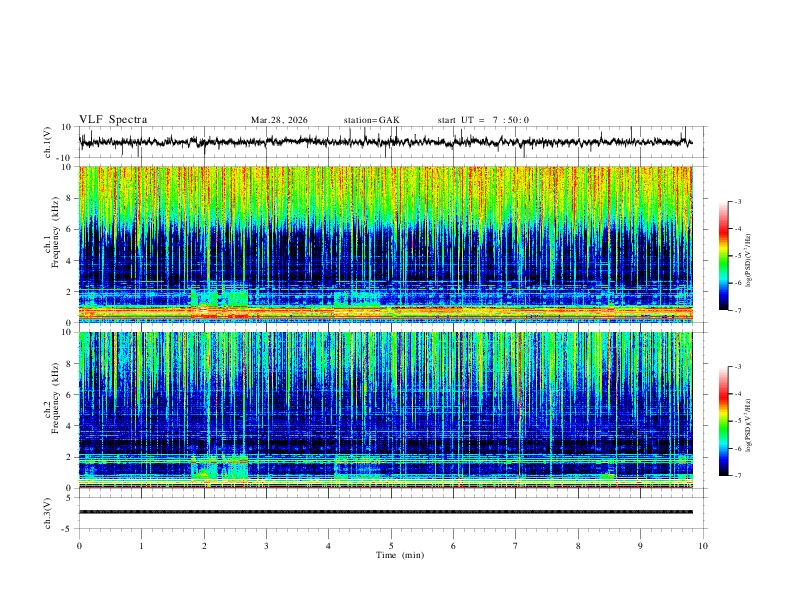Click the ch.1(V) waveform axis label

tap(48, 142)
